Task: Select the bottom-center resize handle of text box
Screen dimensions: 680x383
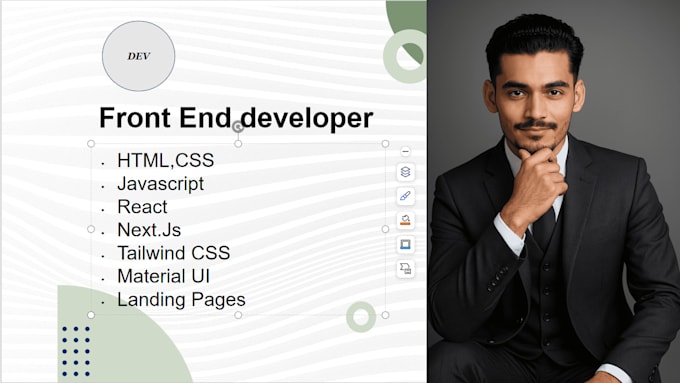Action: click(238, 315)
